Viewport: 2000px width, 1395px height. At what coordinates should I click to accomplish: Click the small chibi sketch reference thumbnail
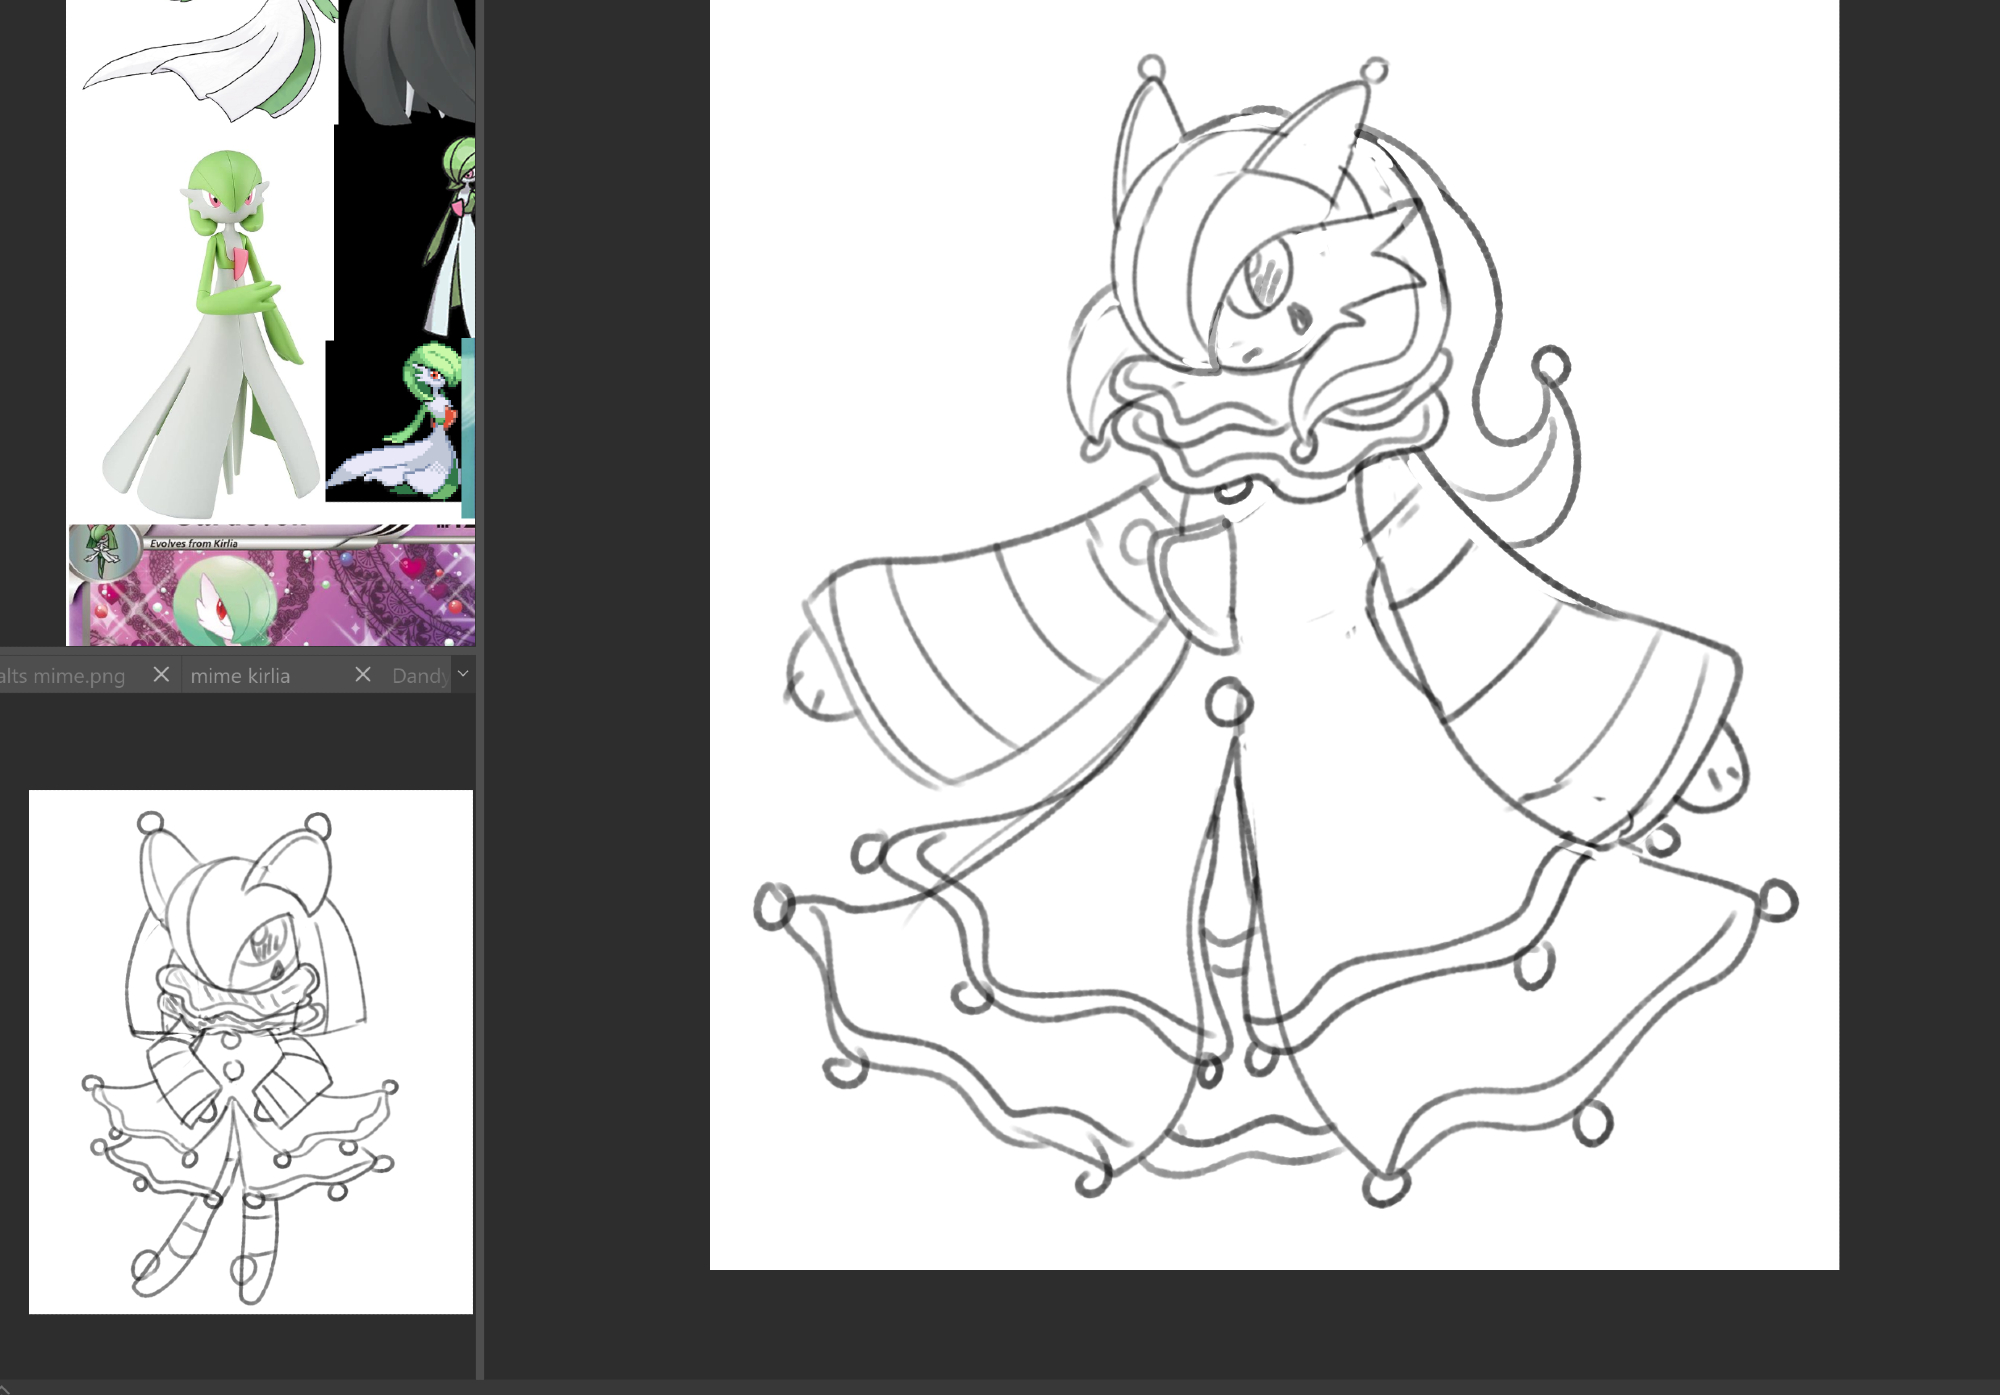point(251,1052)
